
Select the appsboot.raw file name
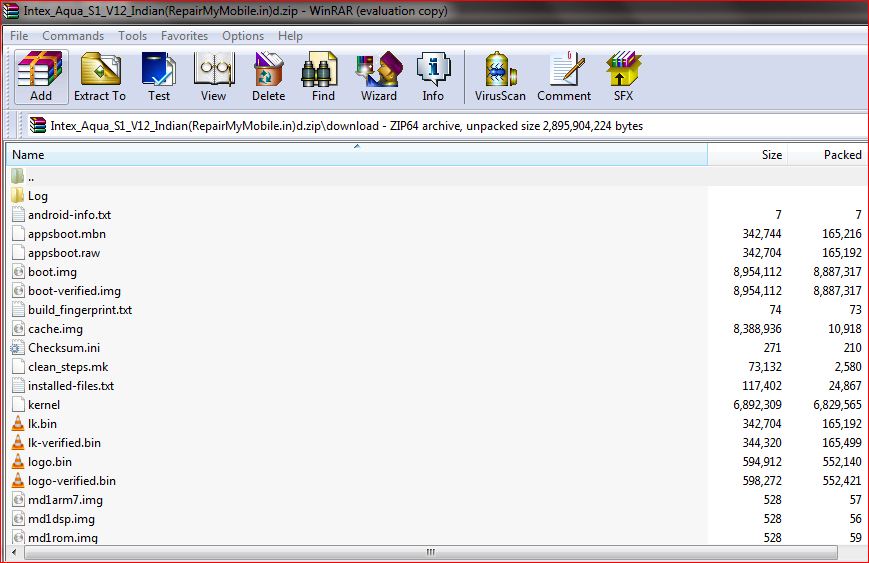click(x=64, y=253)
